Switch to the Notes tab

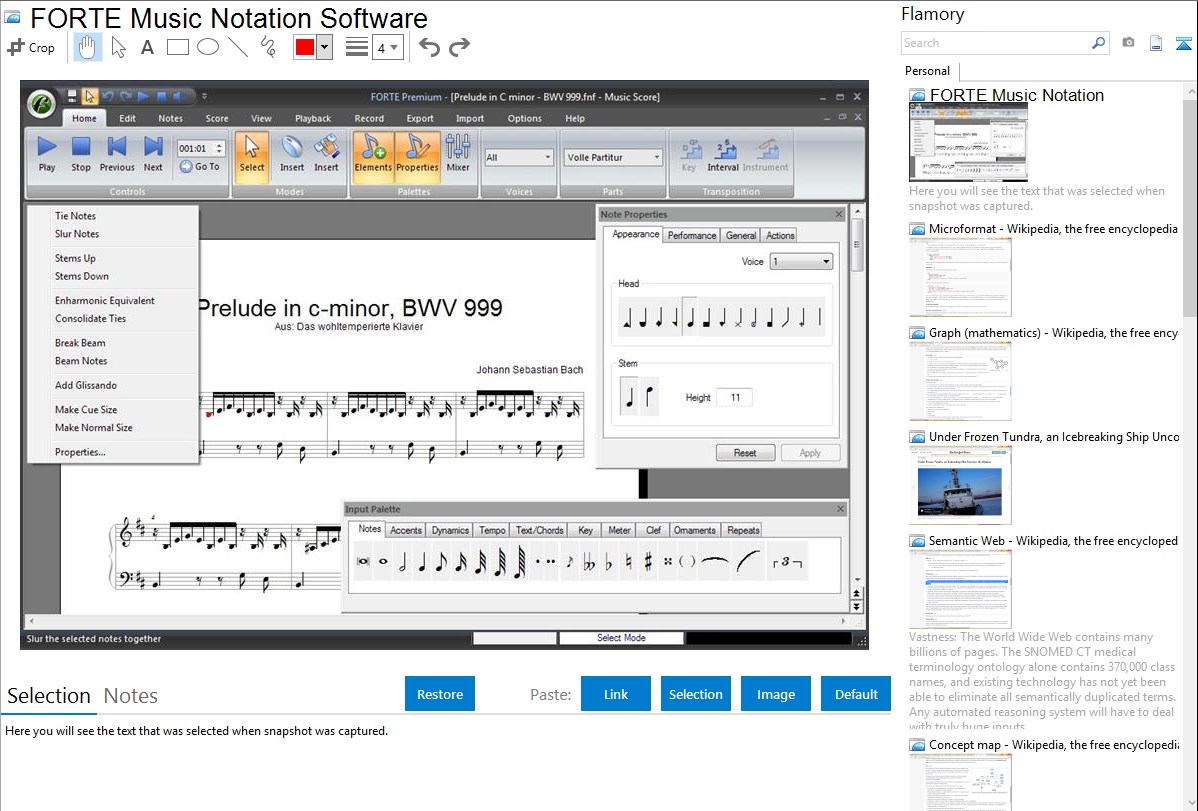pyautogui.click(x=131, y=696)
